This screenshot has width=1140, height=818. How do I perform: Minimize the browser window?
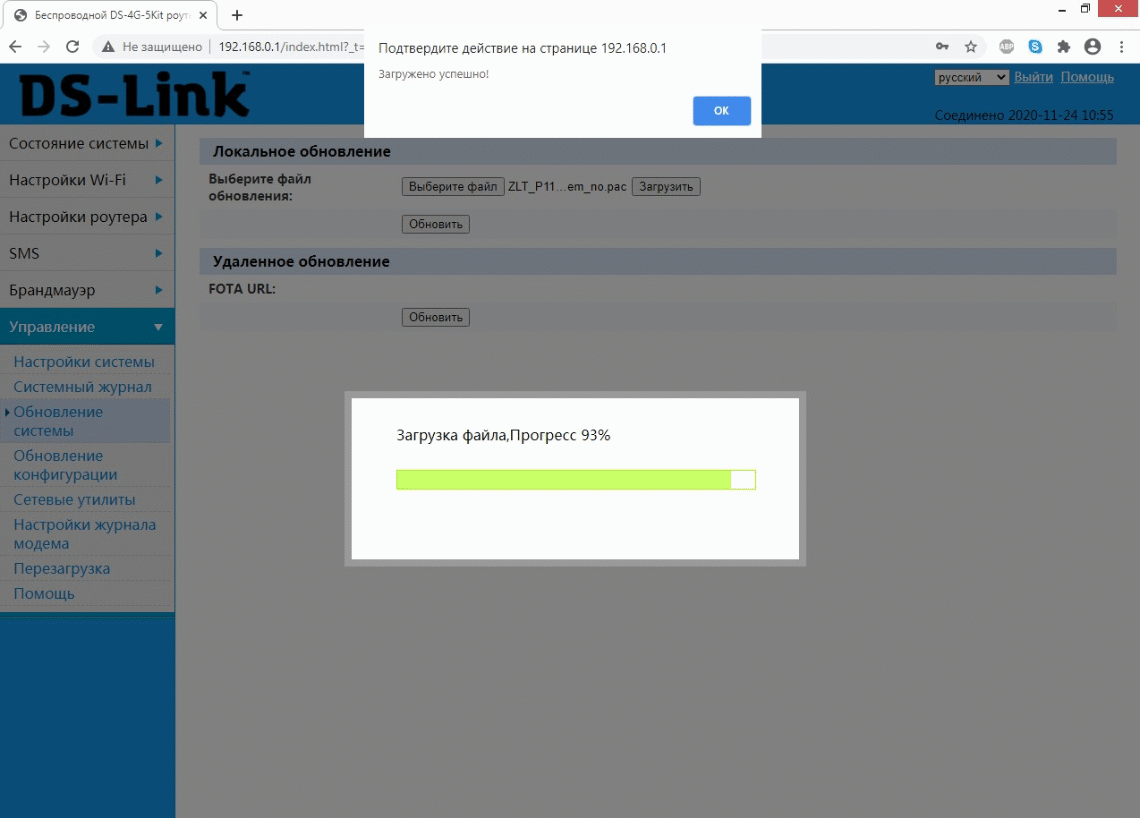point(1061,9)
